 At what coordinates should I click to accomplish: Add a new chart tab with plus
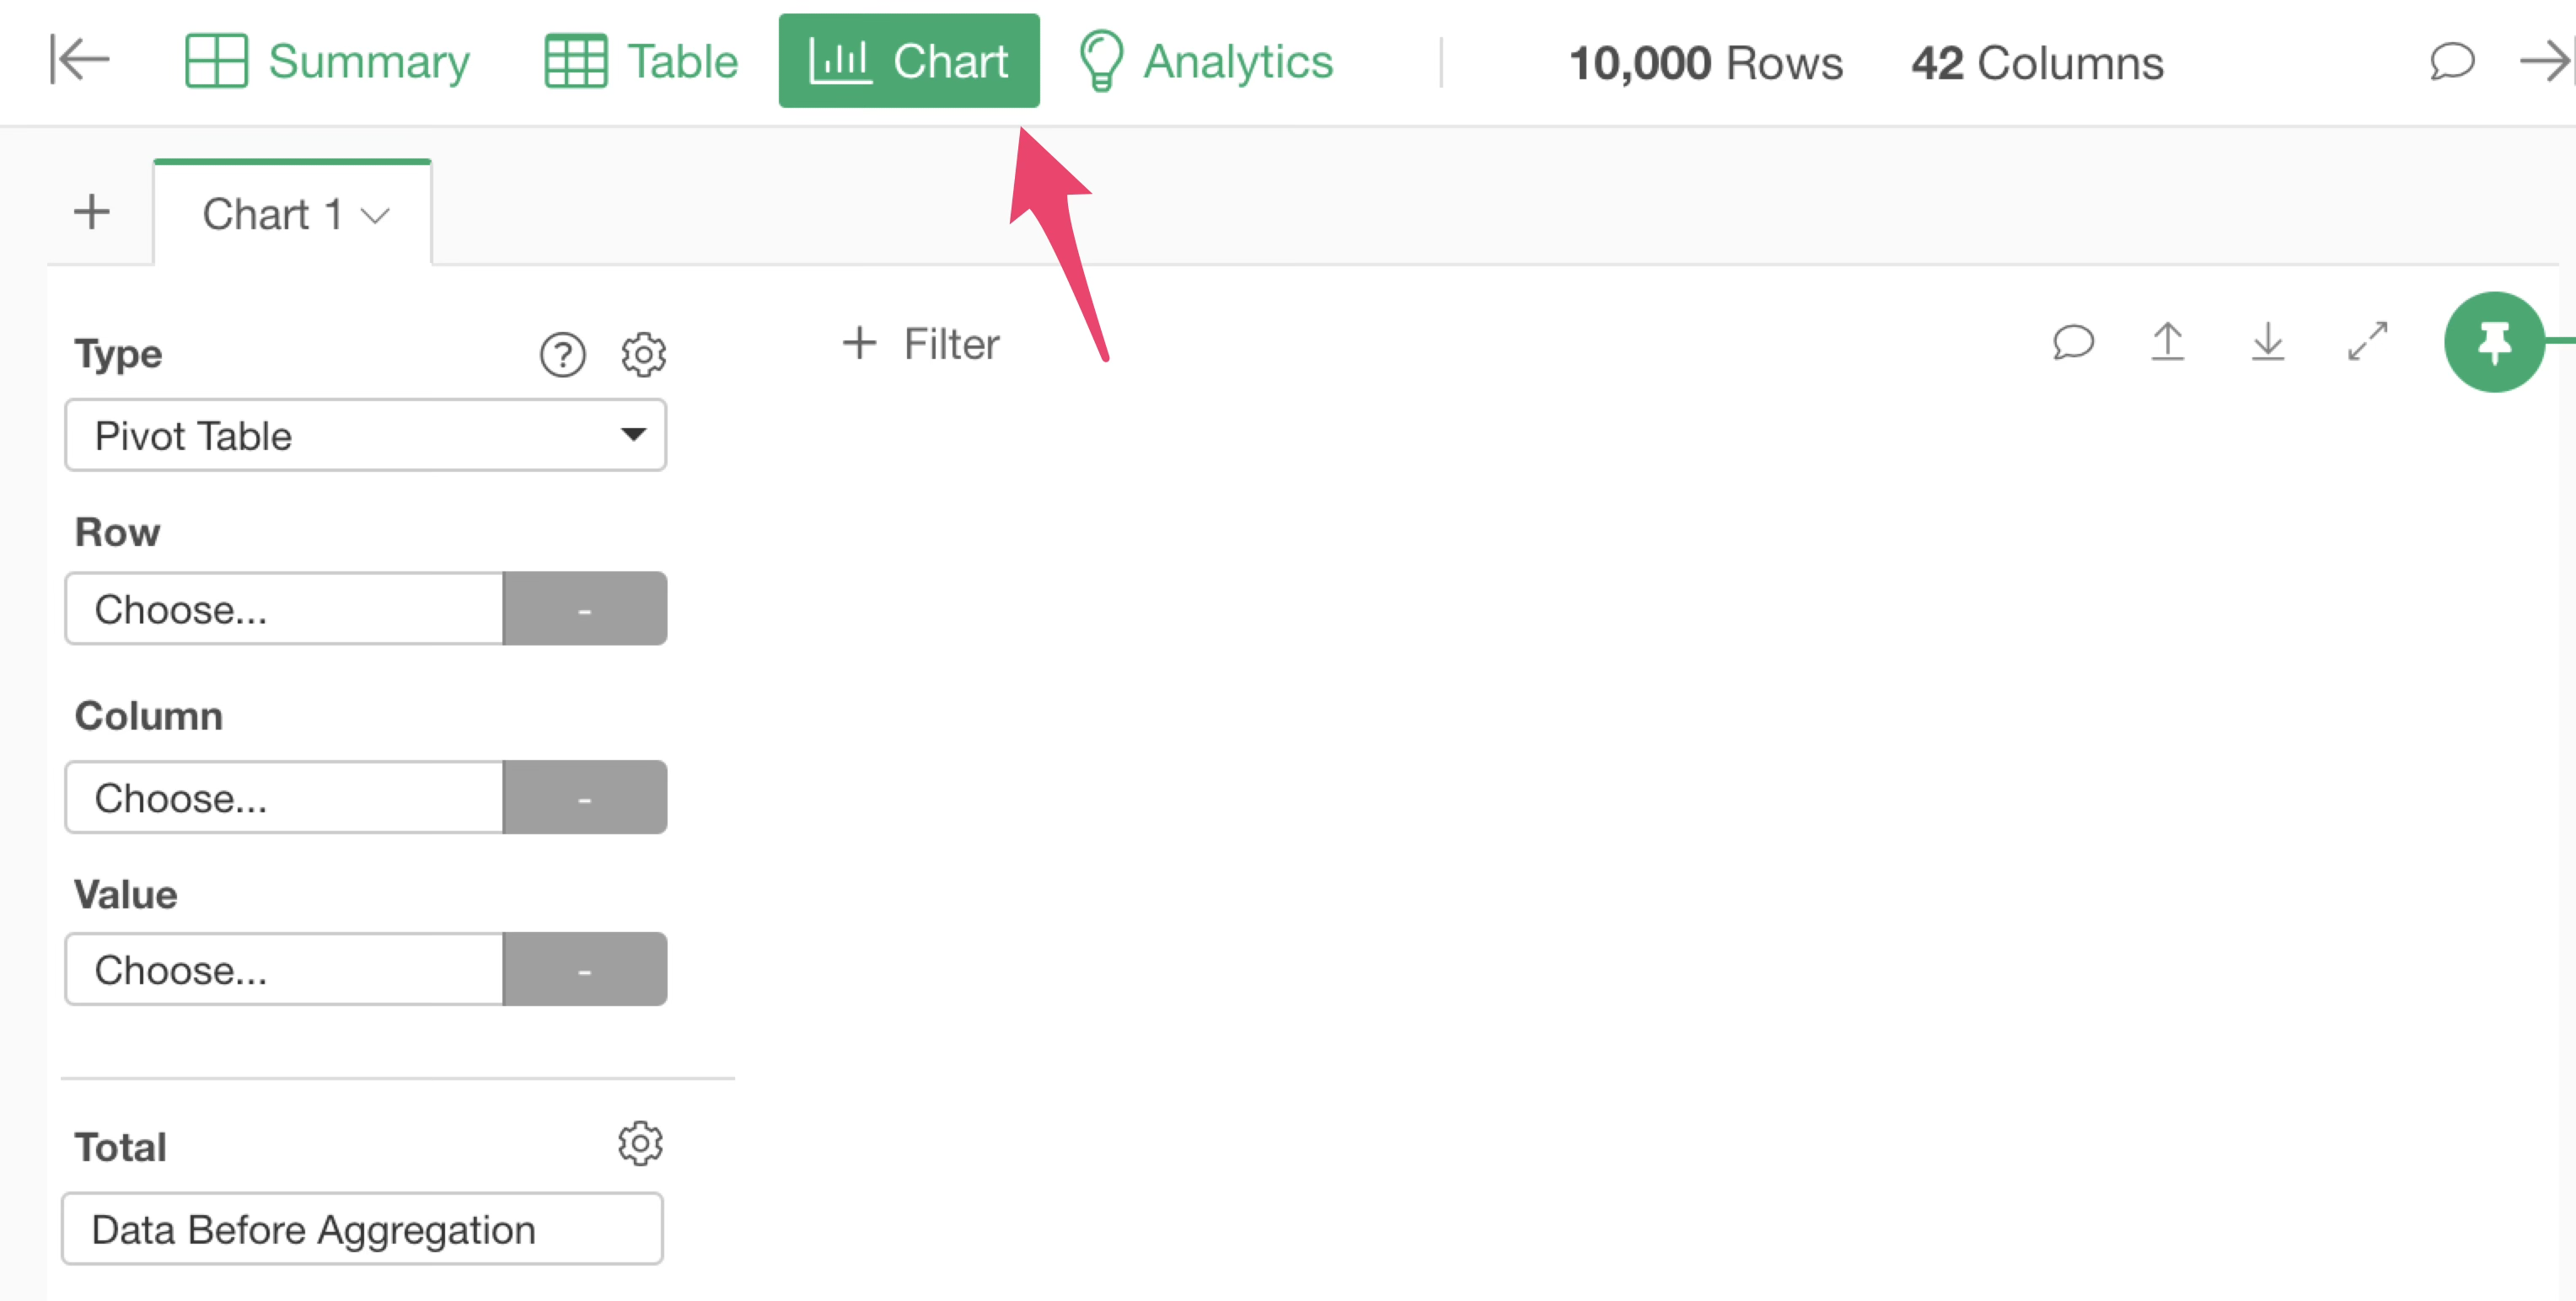coord(92,212)
